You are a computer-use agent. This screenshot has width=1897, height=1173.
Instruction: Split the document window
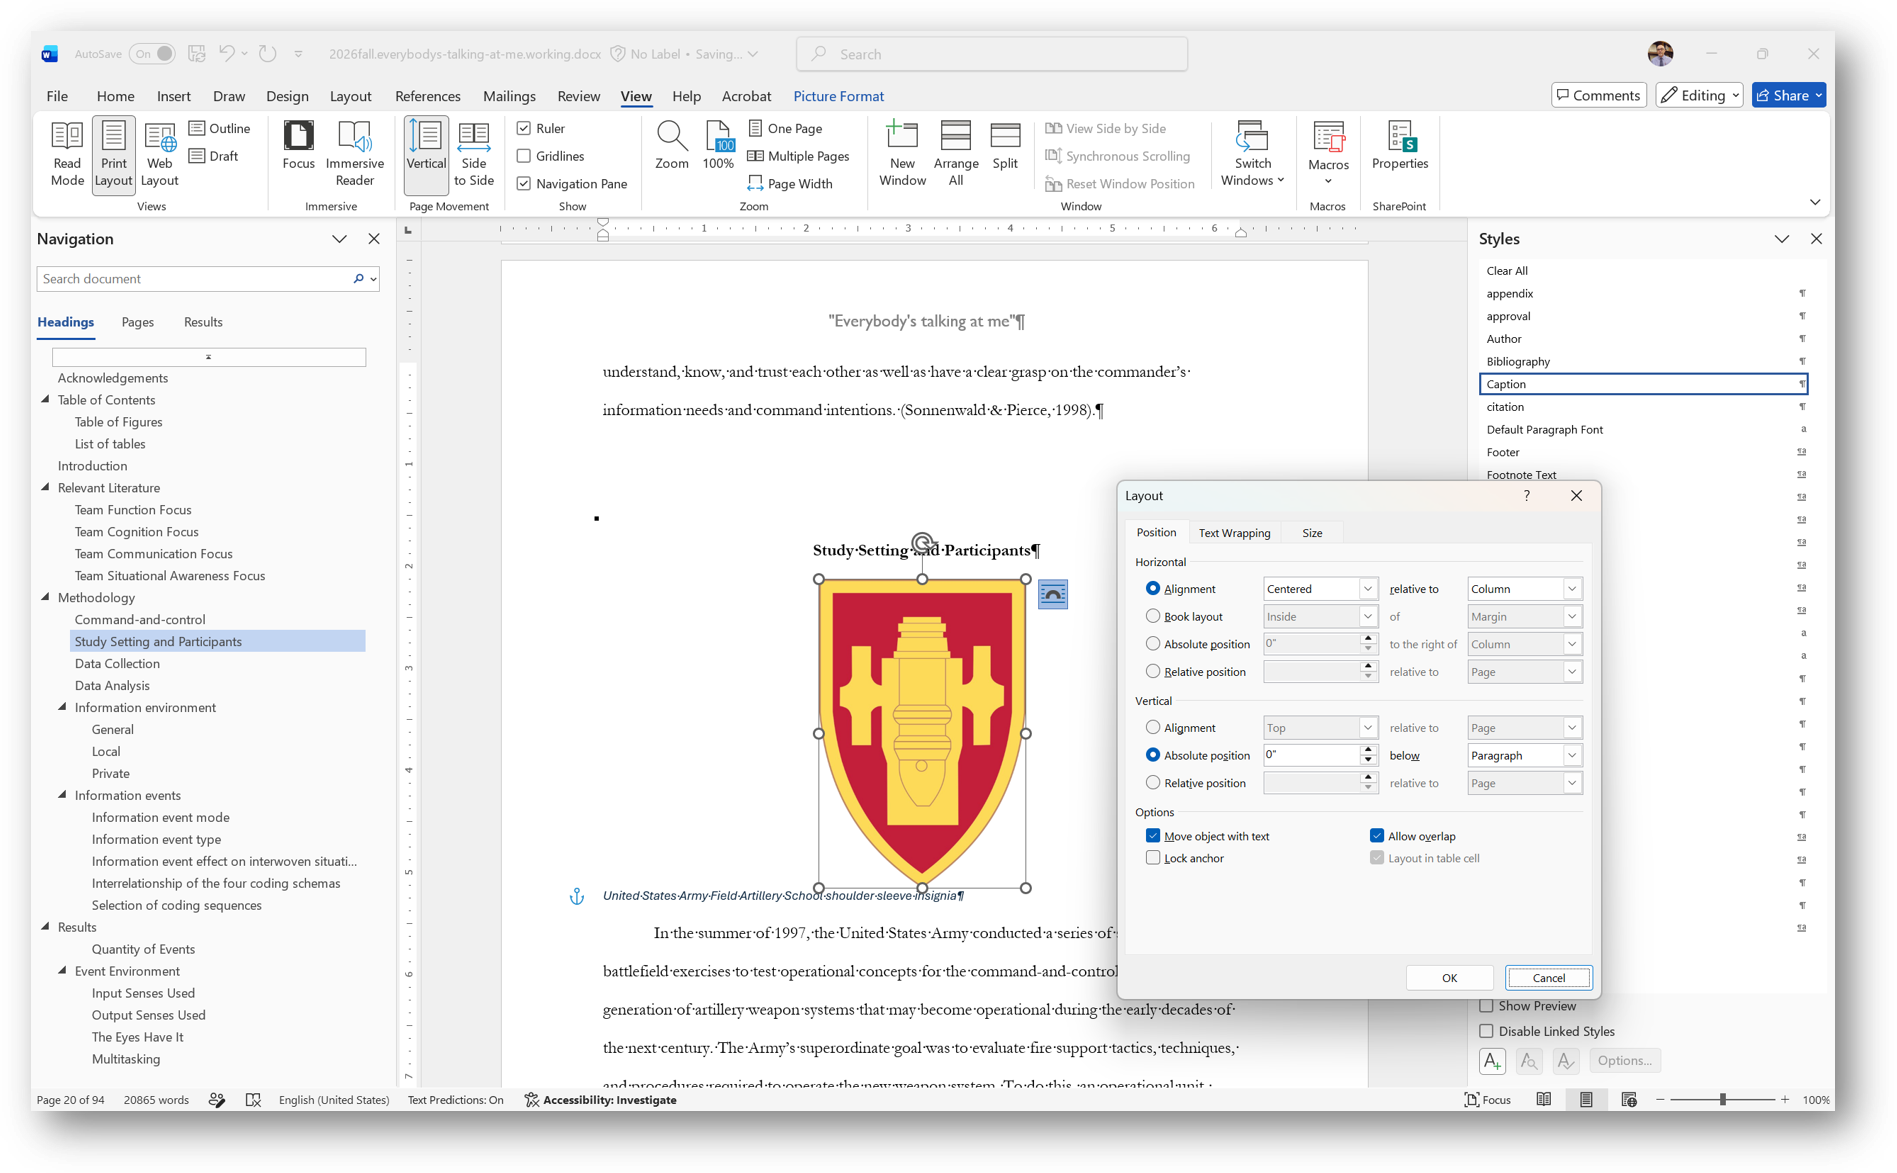1005,146
